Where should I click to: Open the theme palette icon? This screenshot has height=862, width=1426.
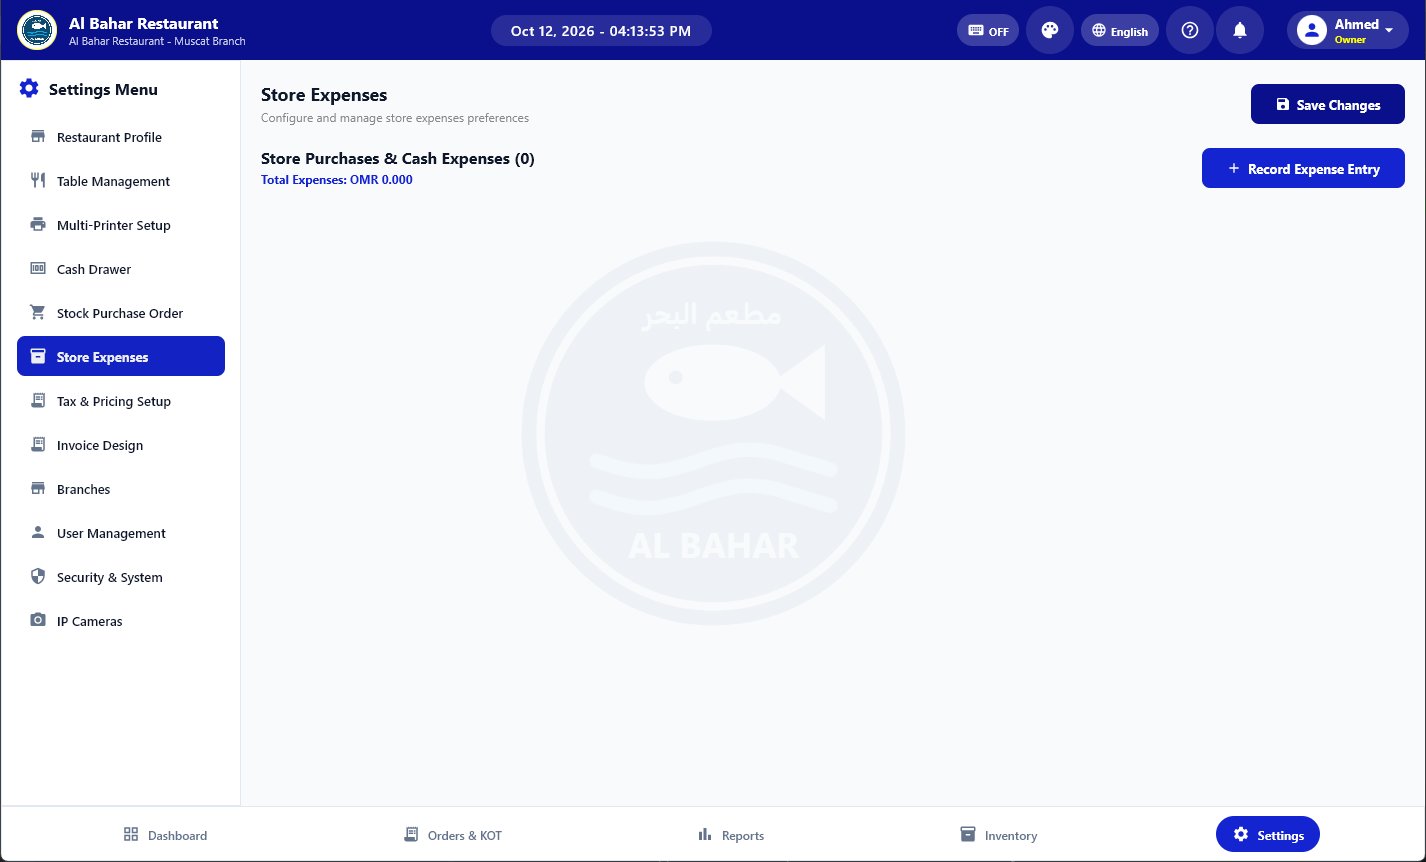coord(1050,30)
